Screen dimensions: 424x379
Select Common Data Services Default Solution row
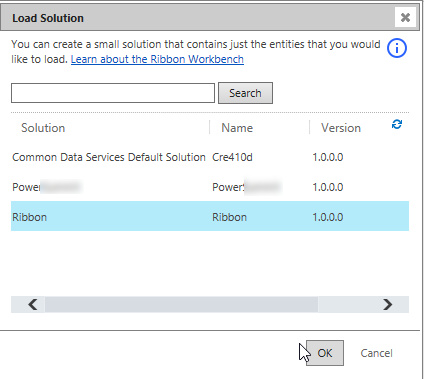click(x=210, y=157)
